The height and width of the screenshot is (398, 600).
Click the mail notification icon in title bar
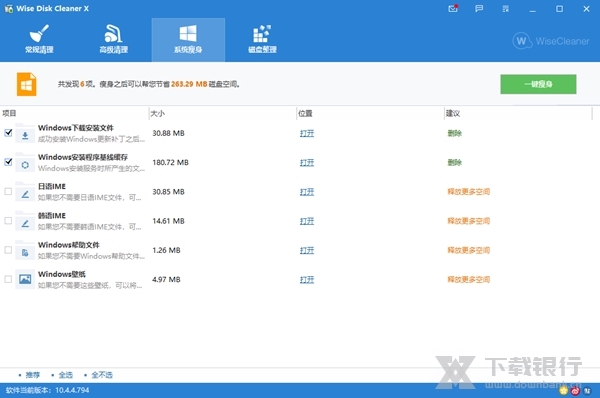click(x=453, y=8)
